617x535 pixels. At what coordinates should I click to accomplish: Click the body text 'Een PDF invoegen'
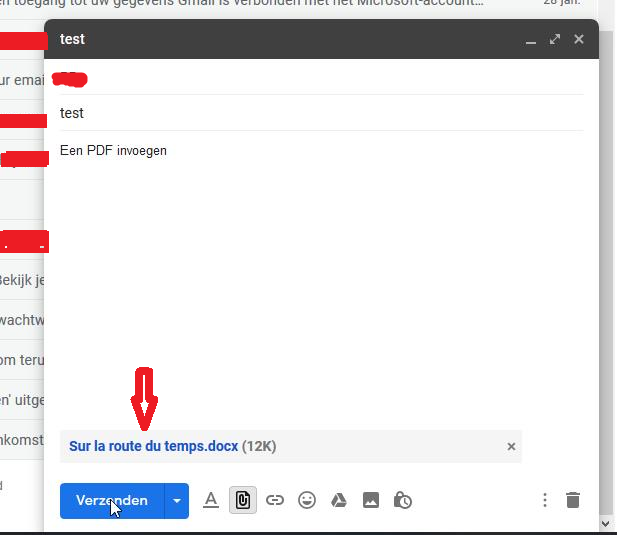tap(113, 151)
